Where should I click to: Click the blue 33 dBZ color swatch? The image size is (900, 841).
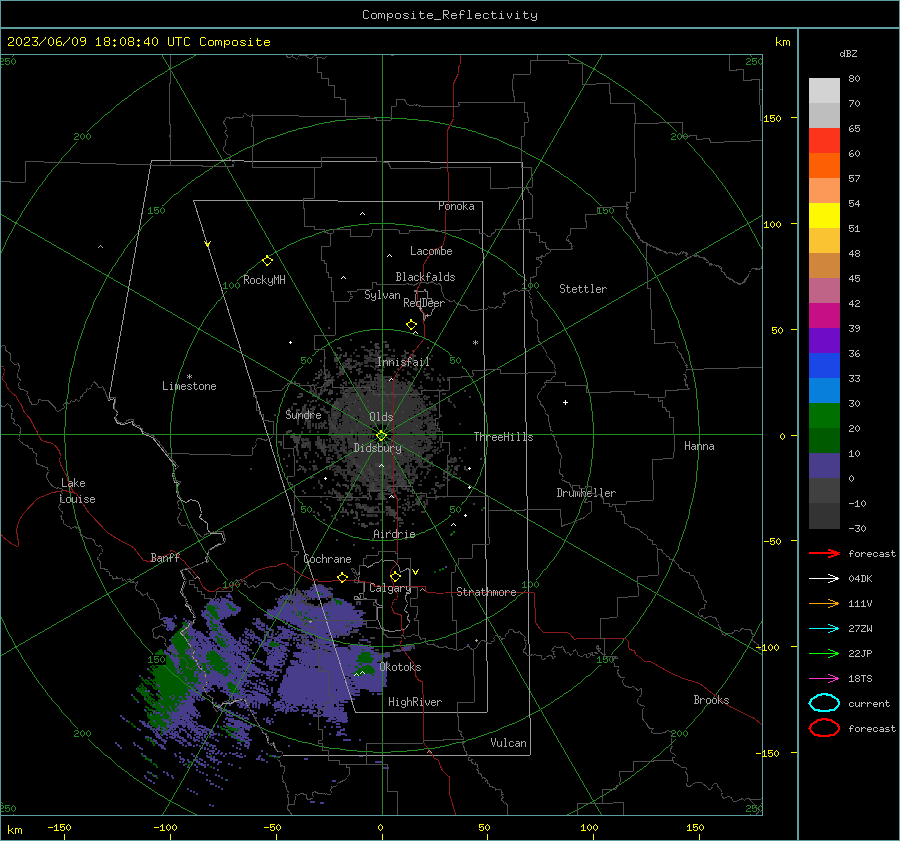pyautogui.click(x=824, y=366)
